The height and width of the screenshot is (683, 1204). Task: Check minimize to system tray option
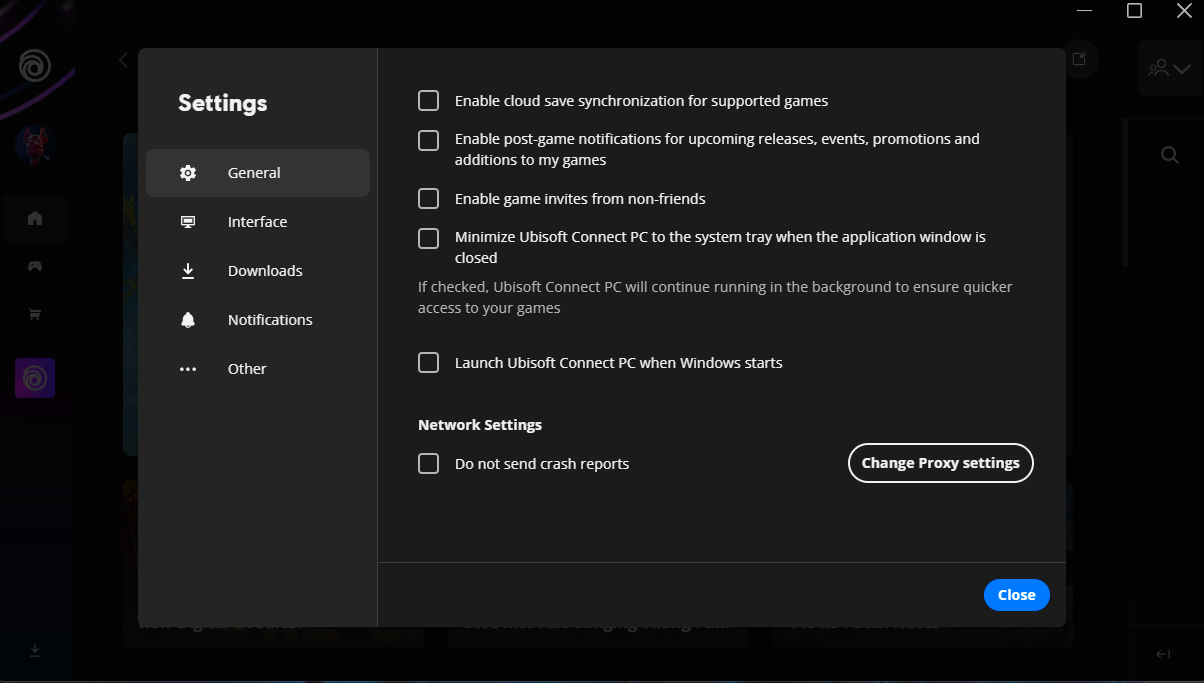point(429,238)
